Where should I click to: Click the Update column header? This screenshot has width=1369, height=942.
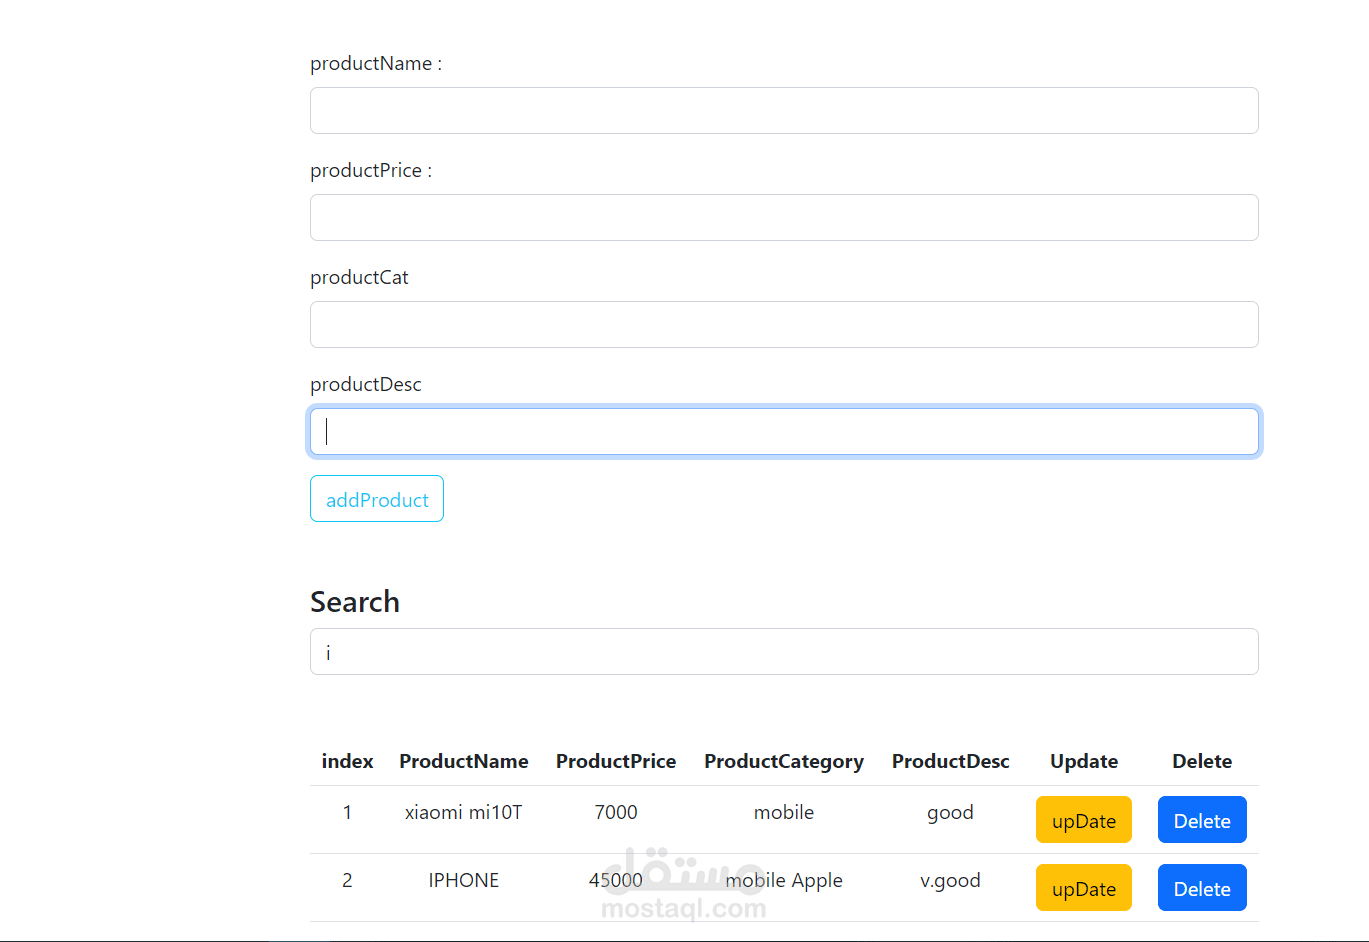pos(1084,762)
